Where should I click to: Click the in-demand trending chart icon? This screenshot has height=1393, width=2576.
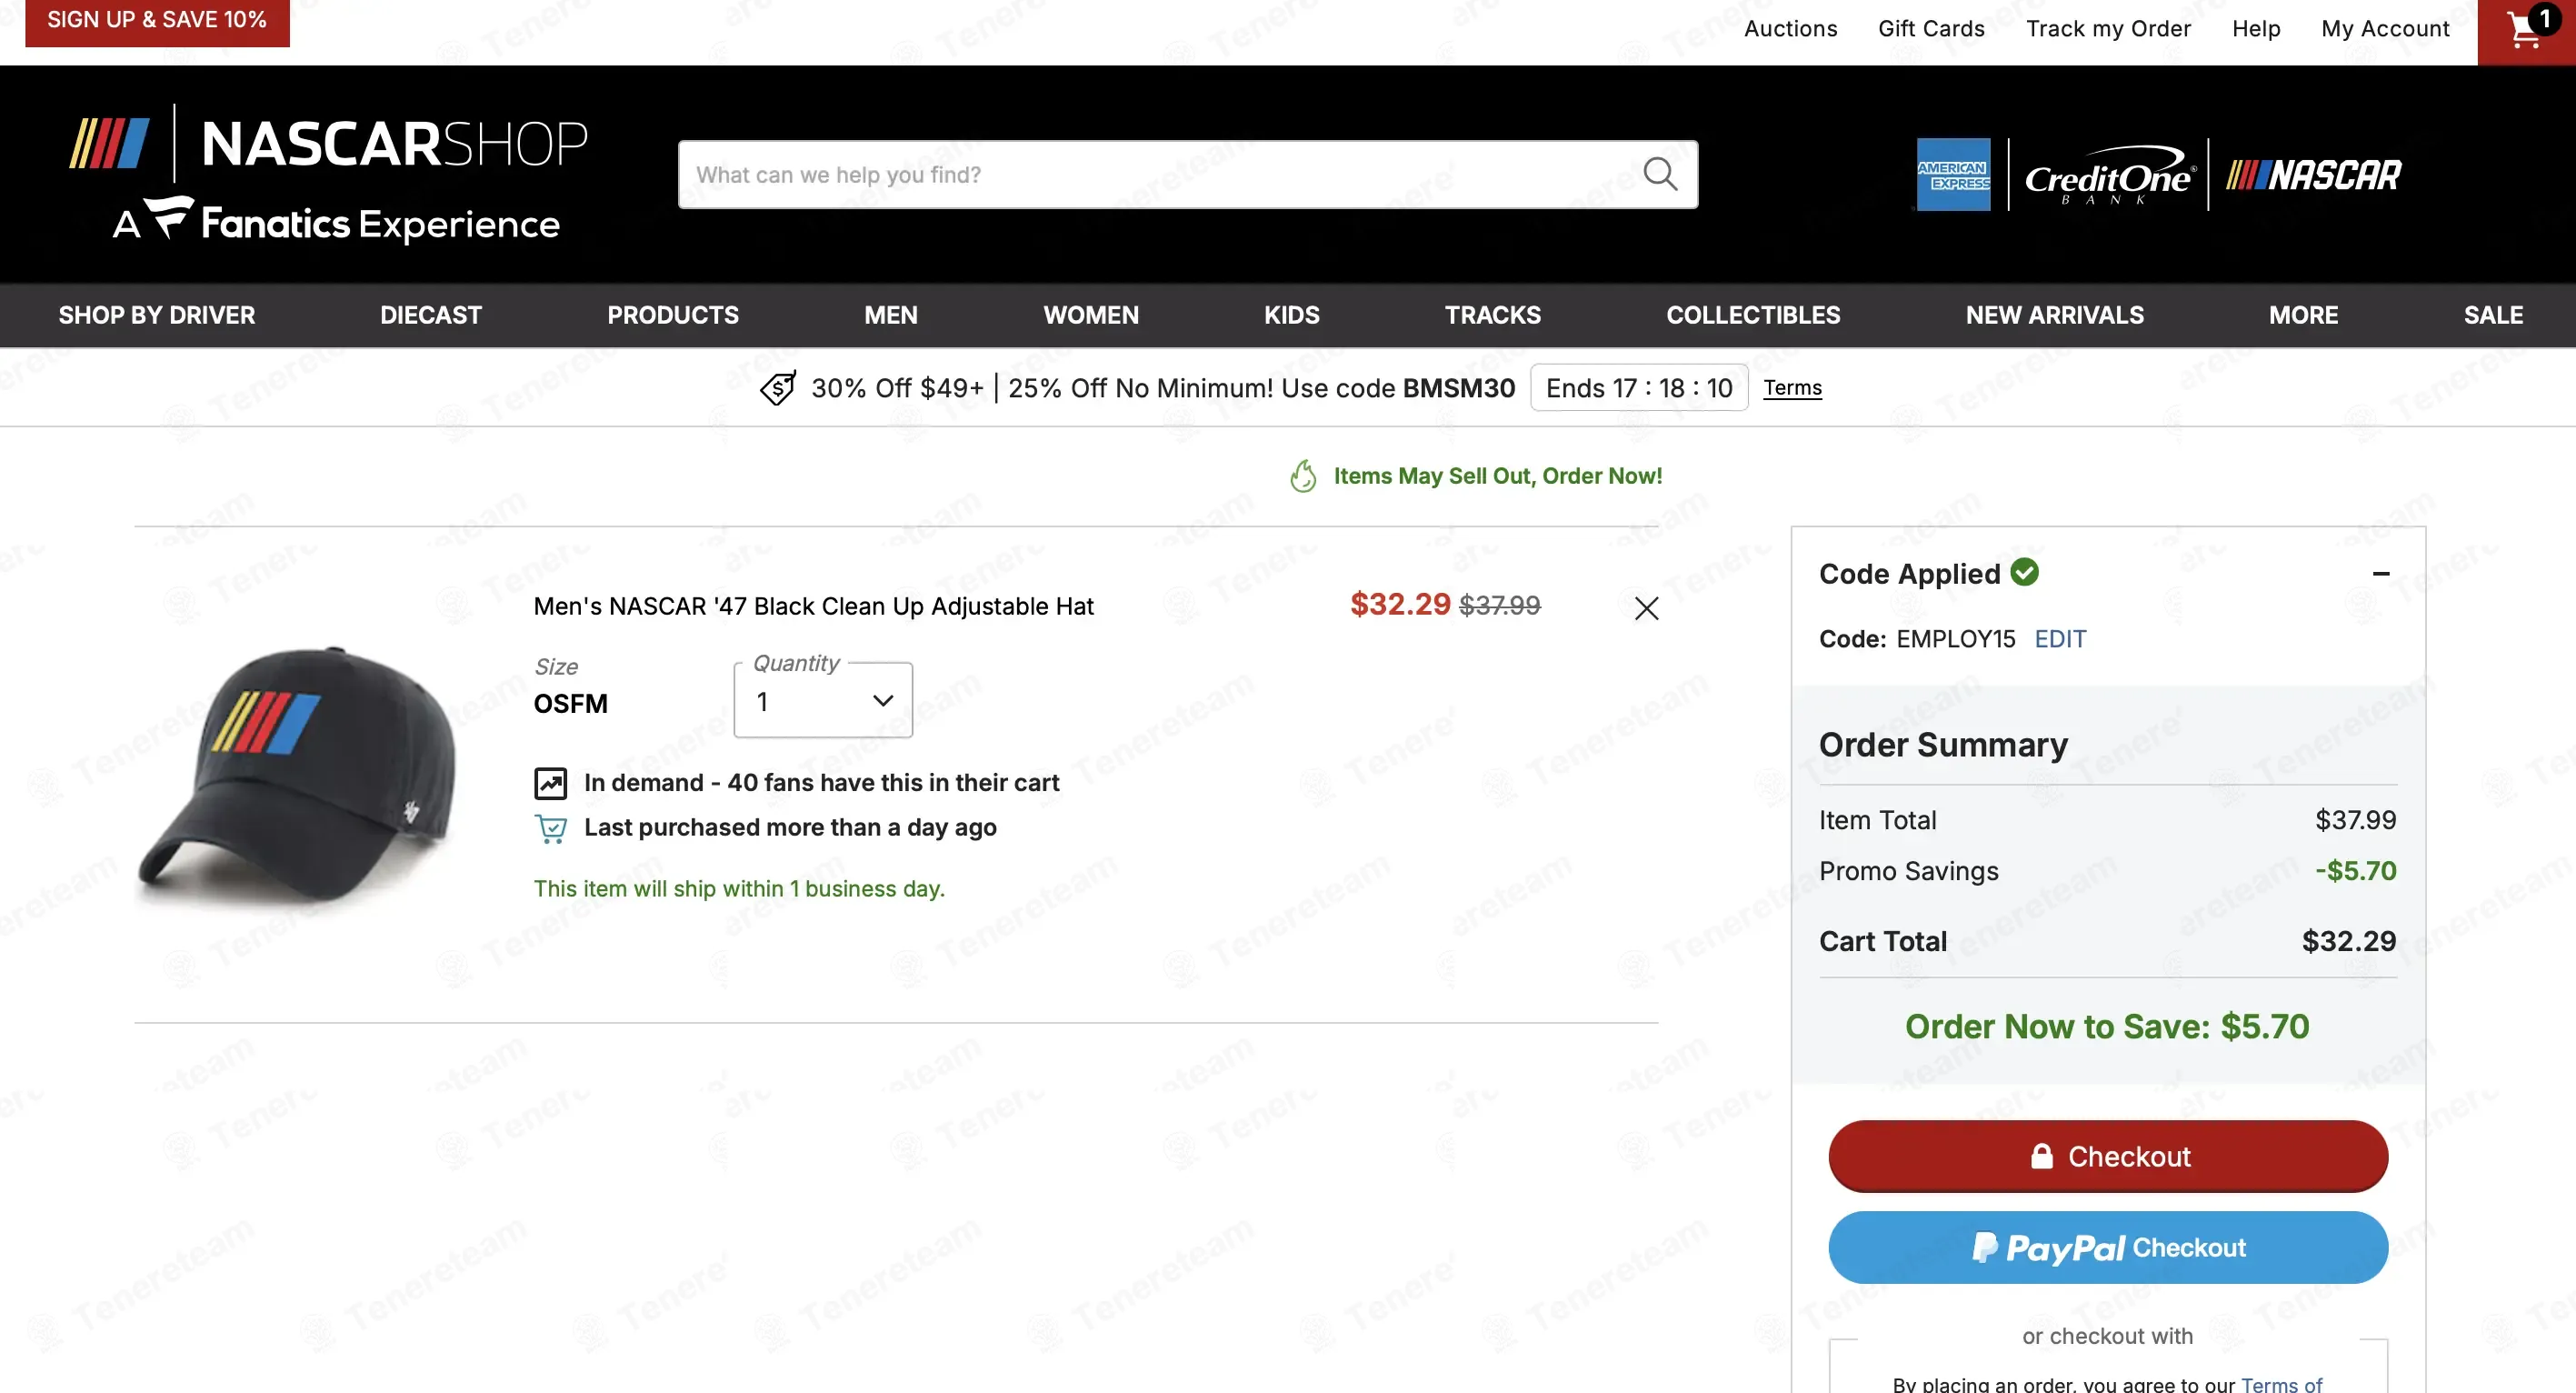(x=550, y=783)
